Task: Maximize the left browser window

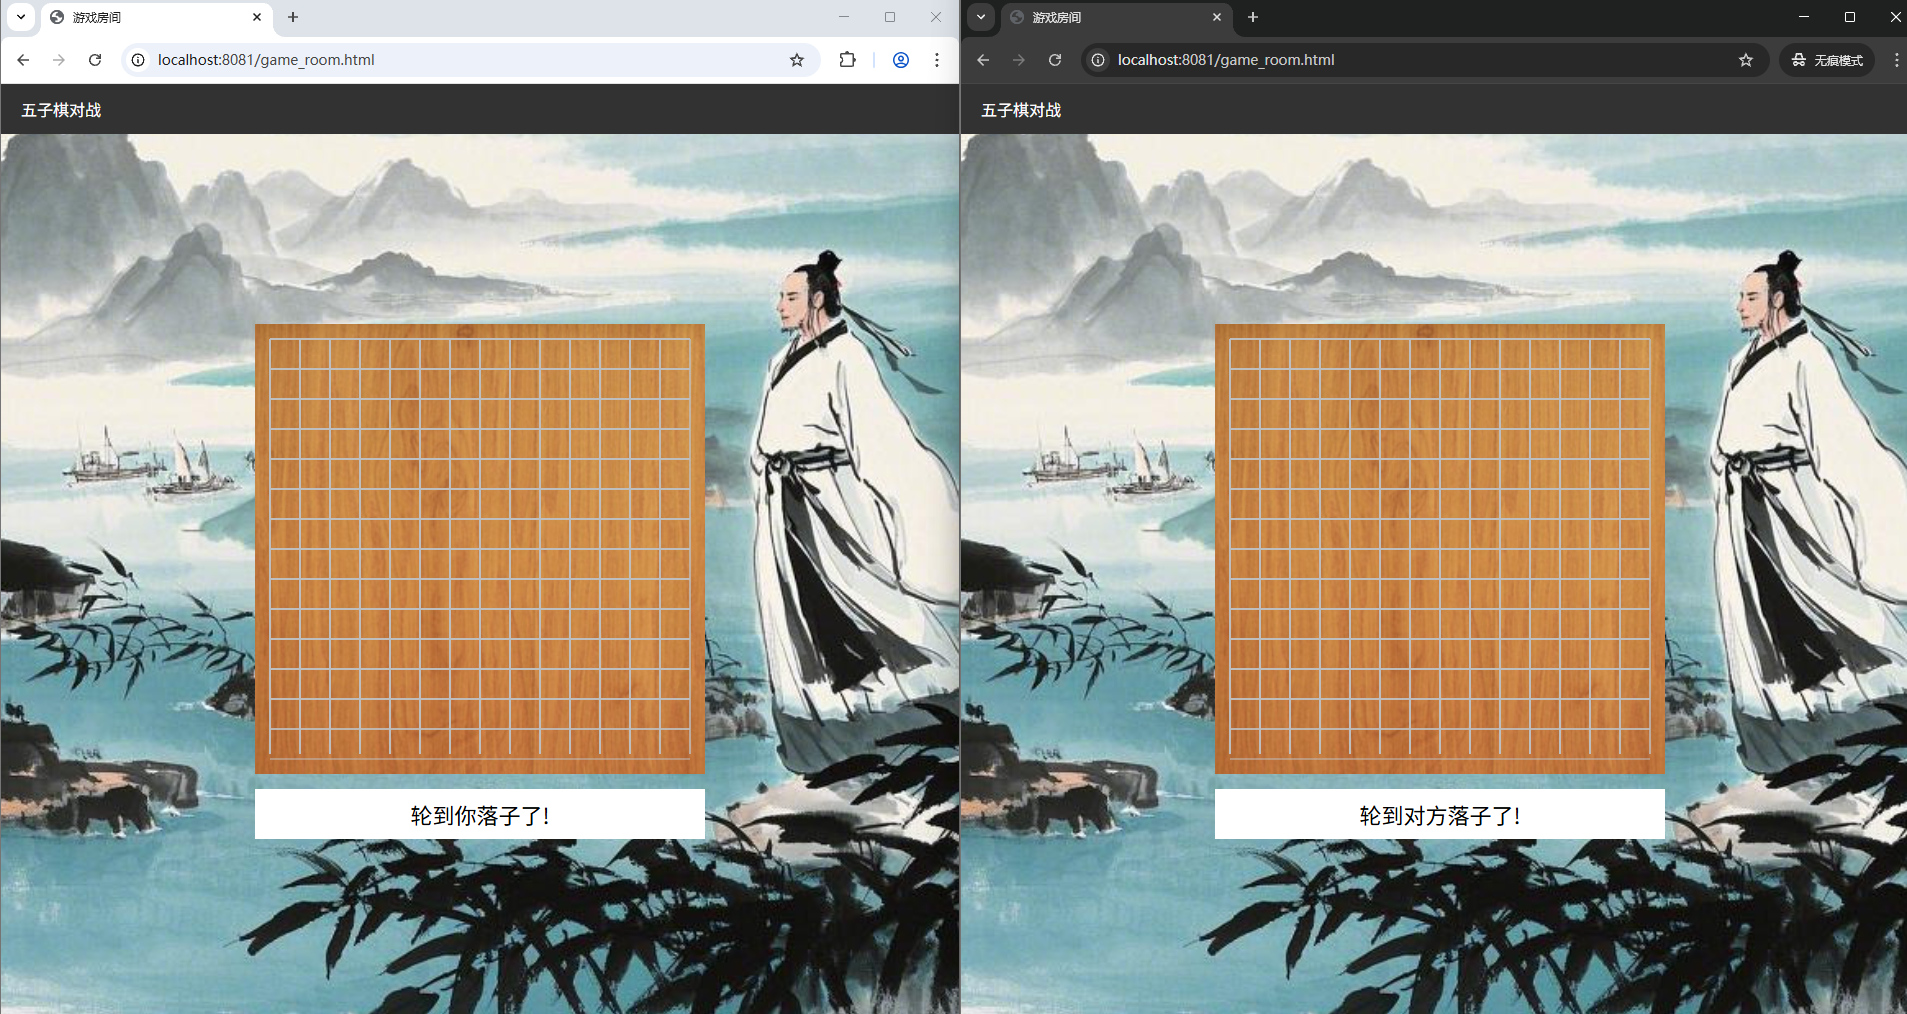Action: tap(890, 17)
